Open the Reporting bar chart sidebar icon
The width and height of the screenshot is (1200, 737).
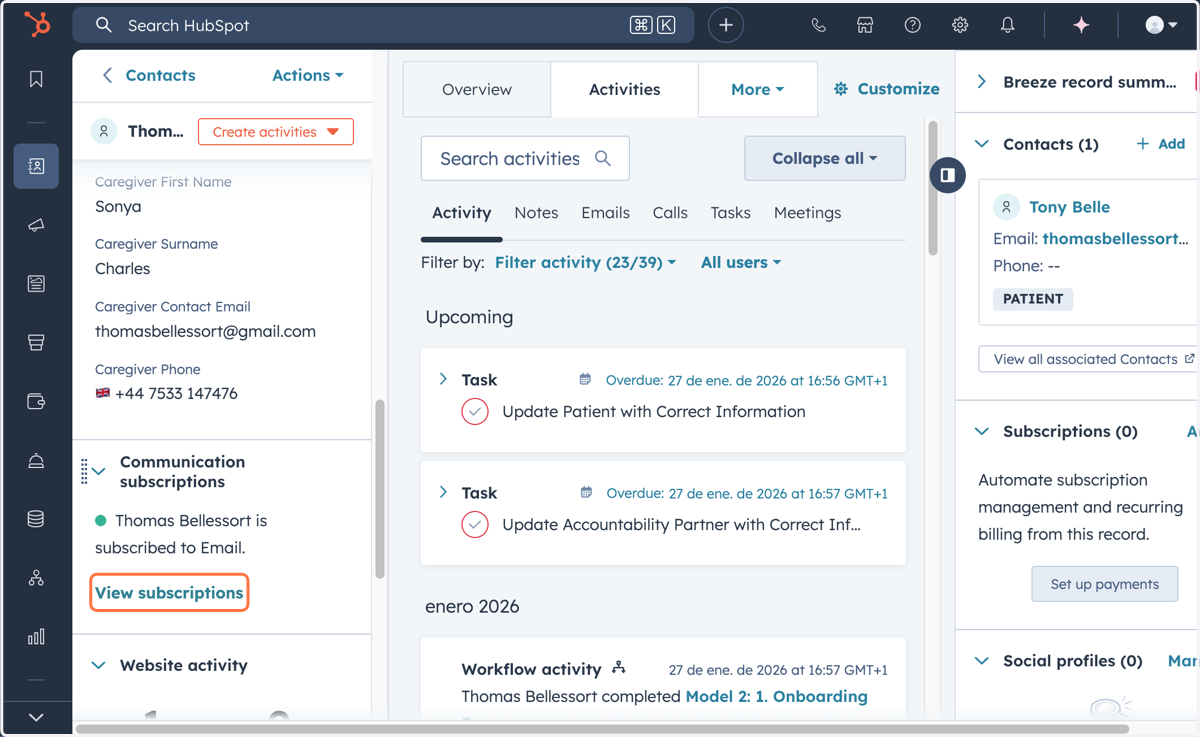[x=36, y=637]
